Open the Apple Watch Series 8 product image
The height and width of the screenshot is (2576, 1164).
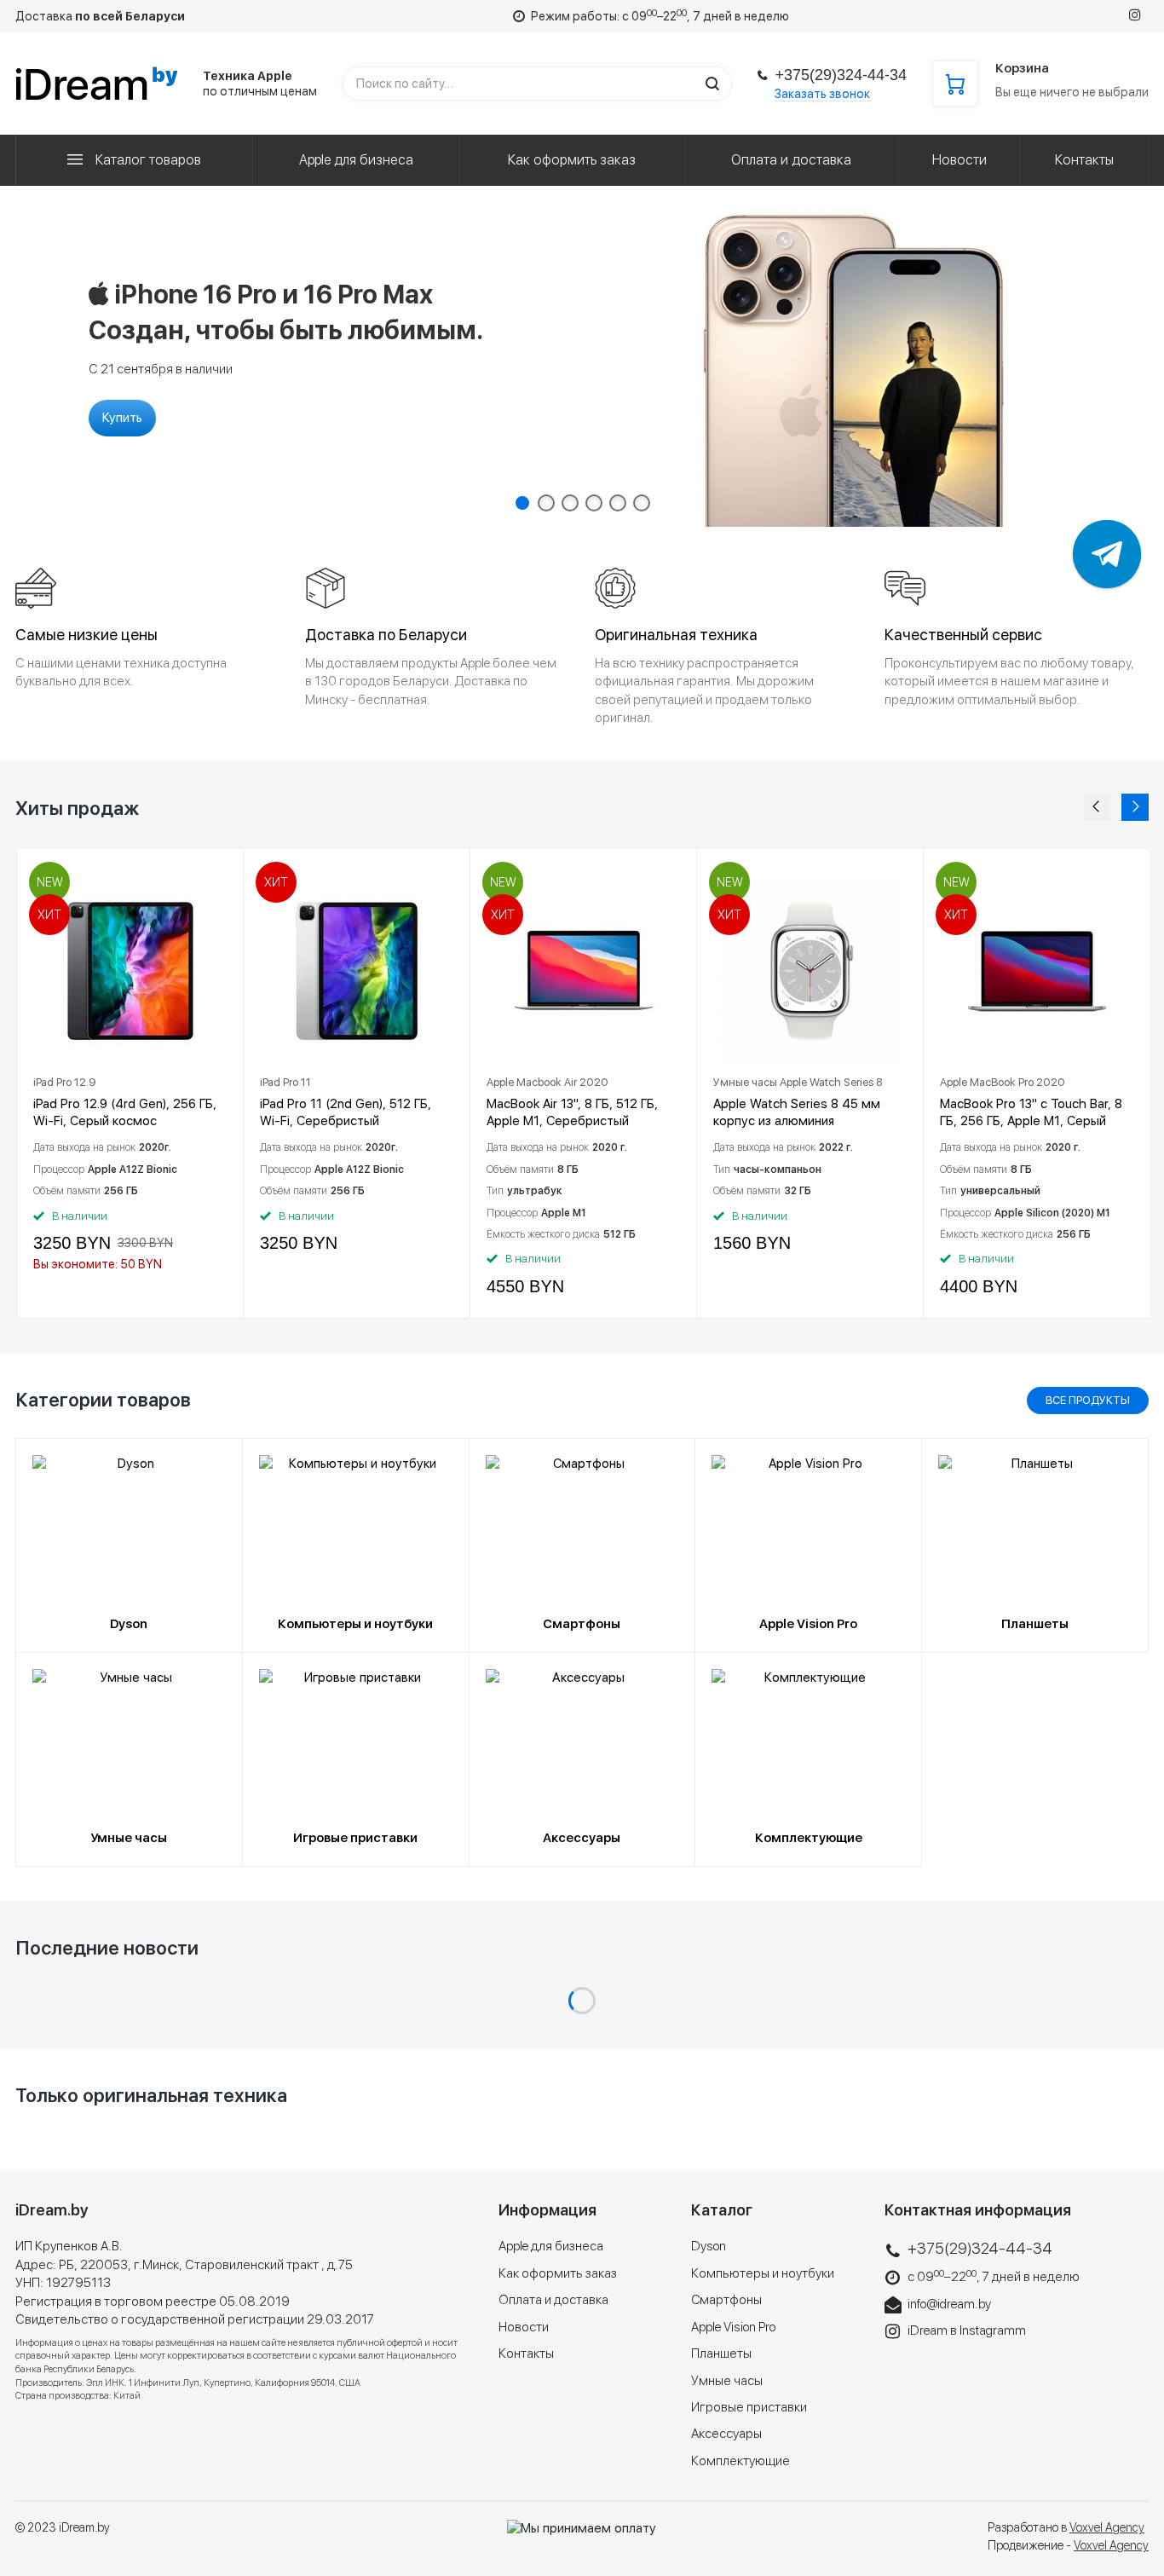[809, 970]
